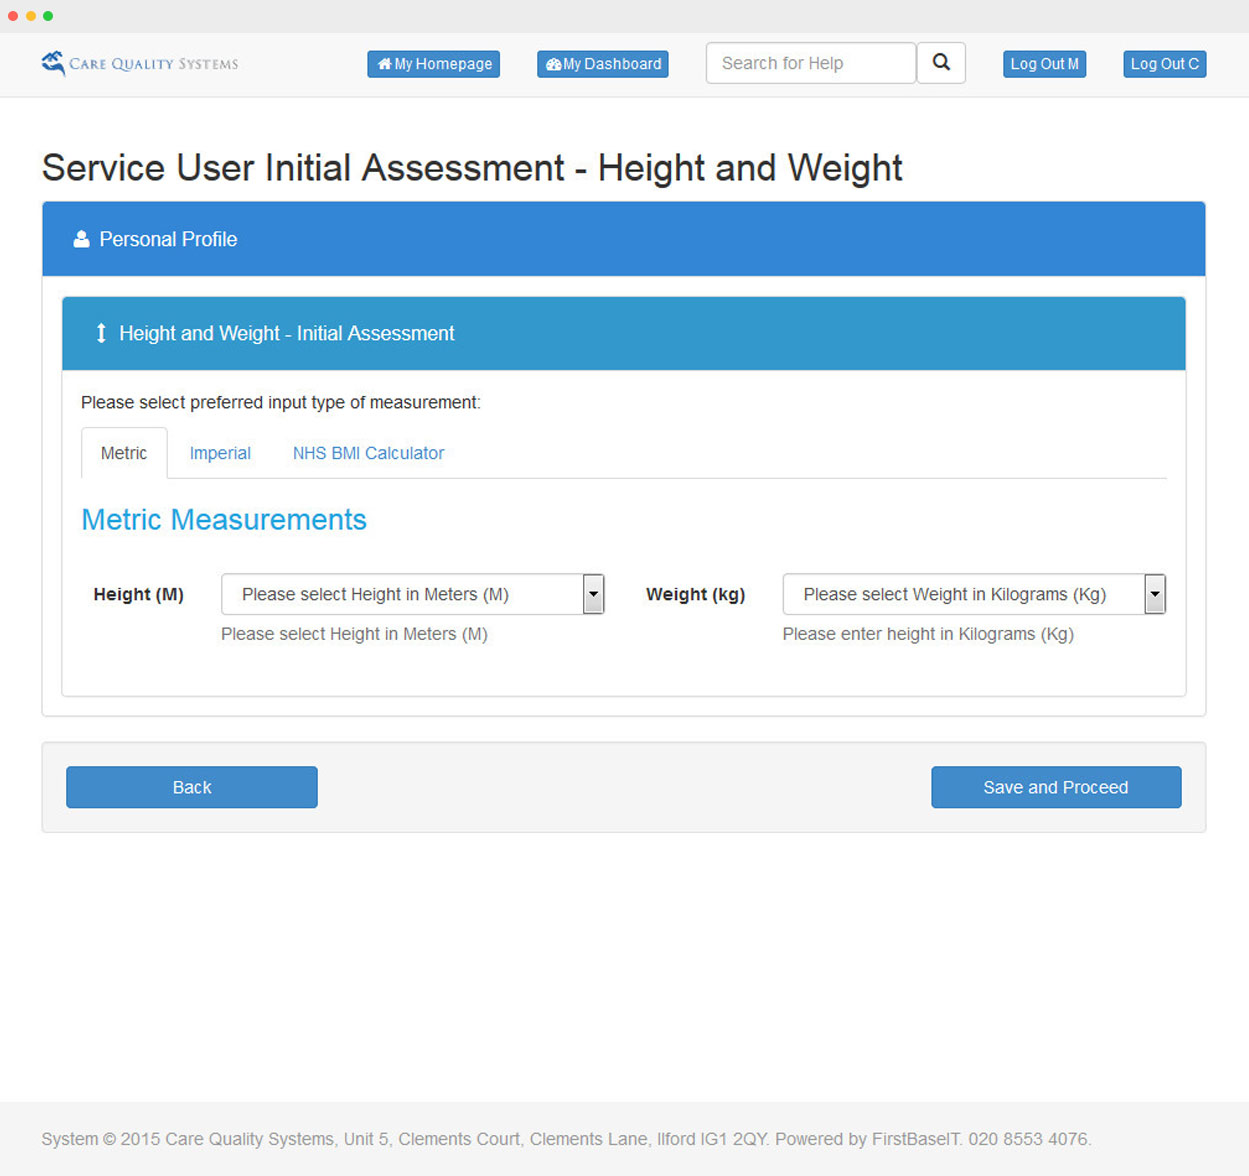Select the Metric tab
1249x1176 pixels.
pos(124,453)
